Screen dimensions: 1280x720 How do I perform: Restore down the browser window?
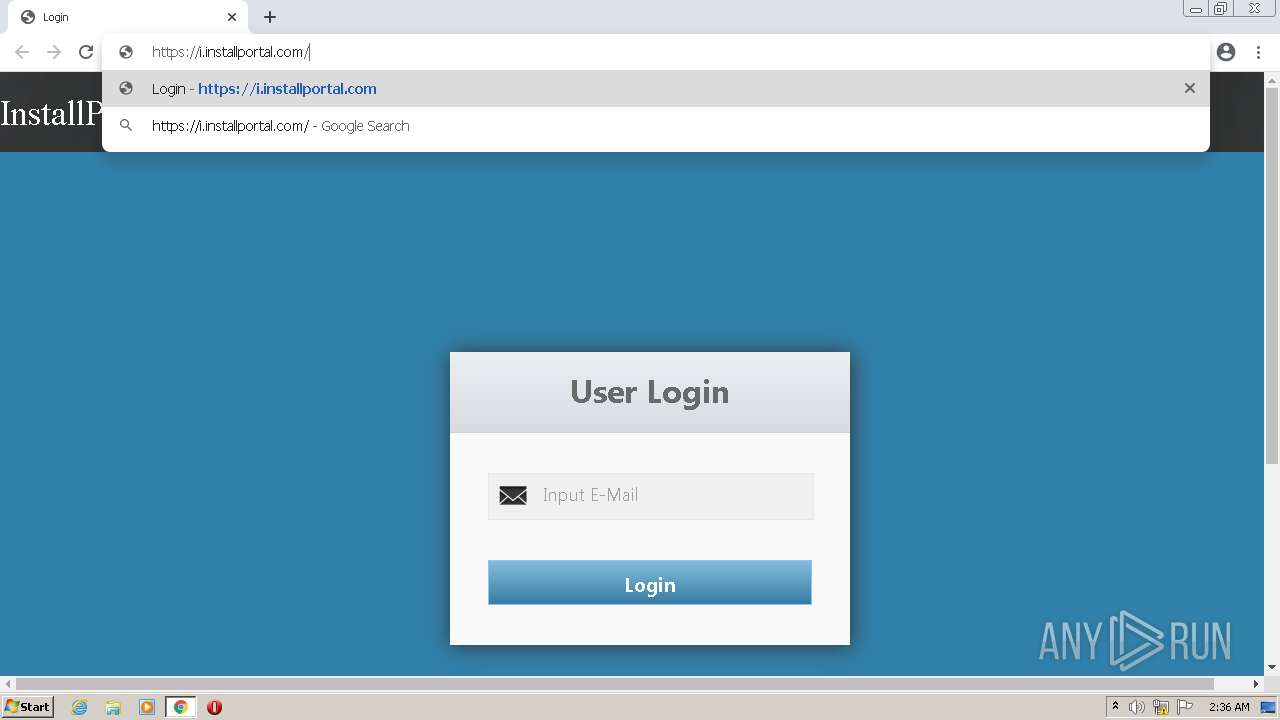1221,9
